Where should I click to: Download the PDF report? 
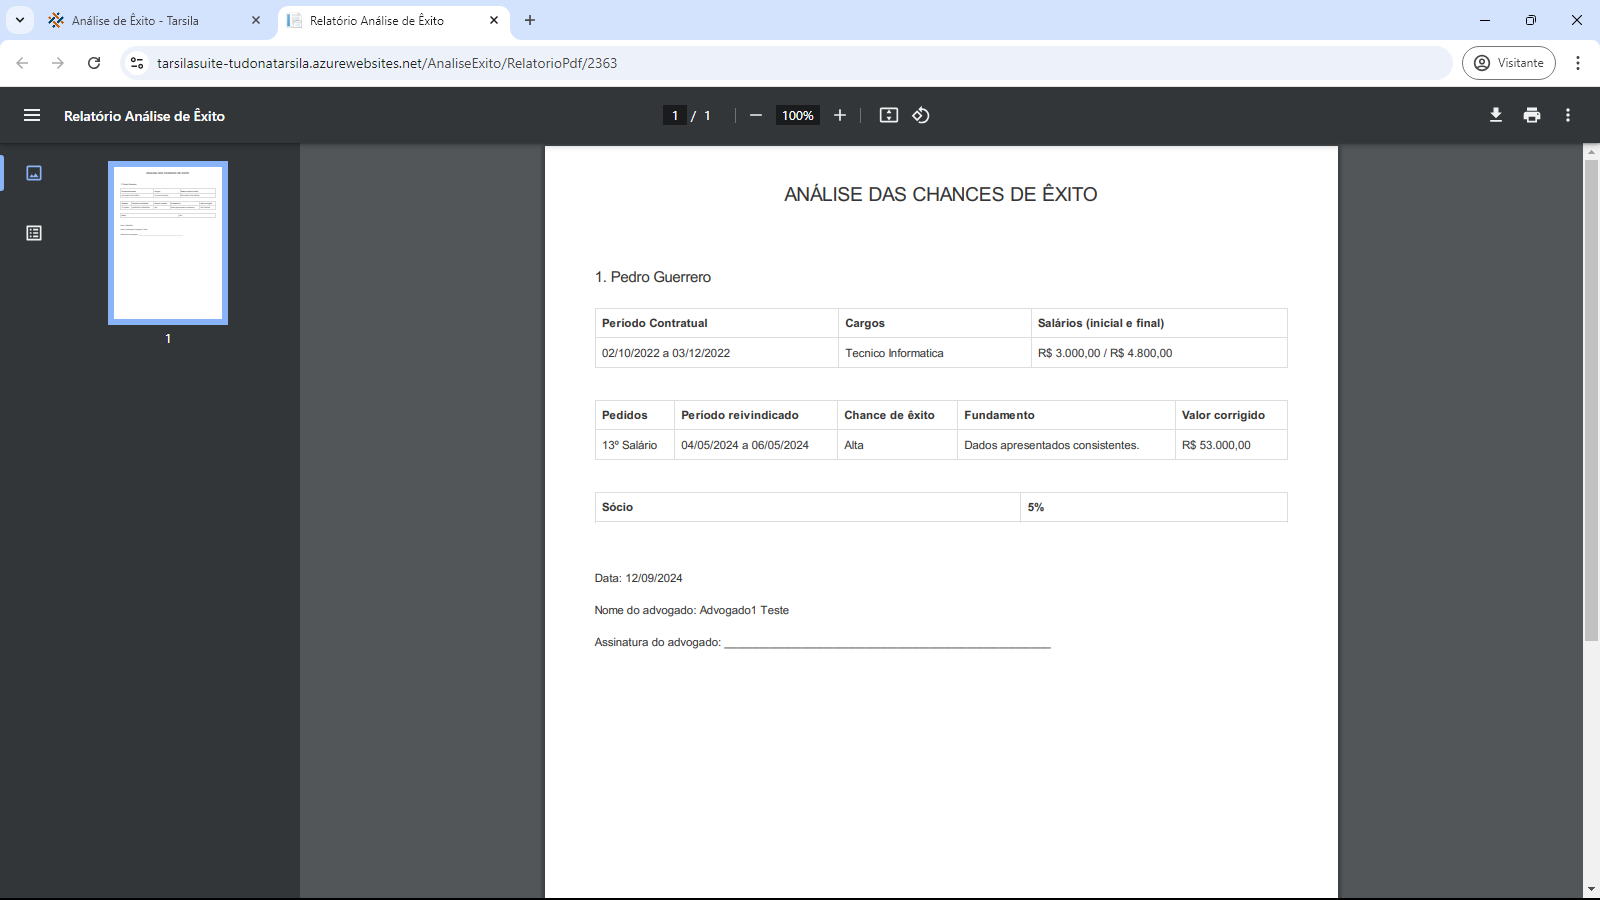pos(1496,115)
